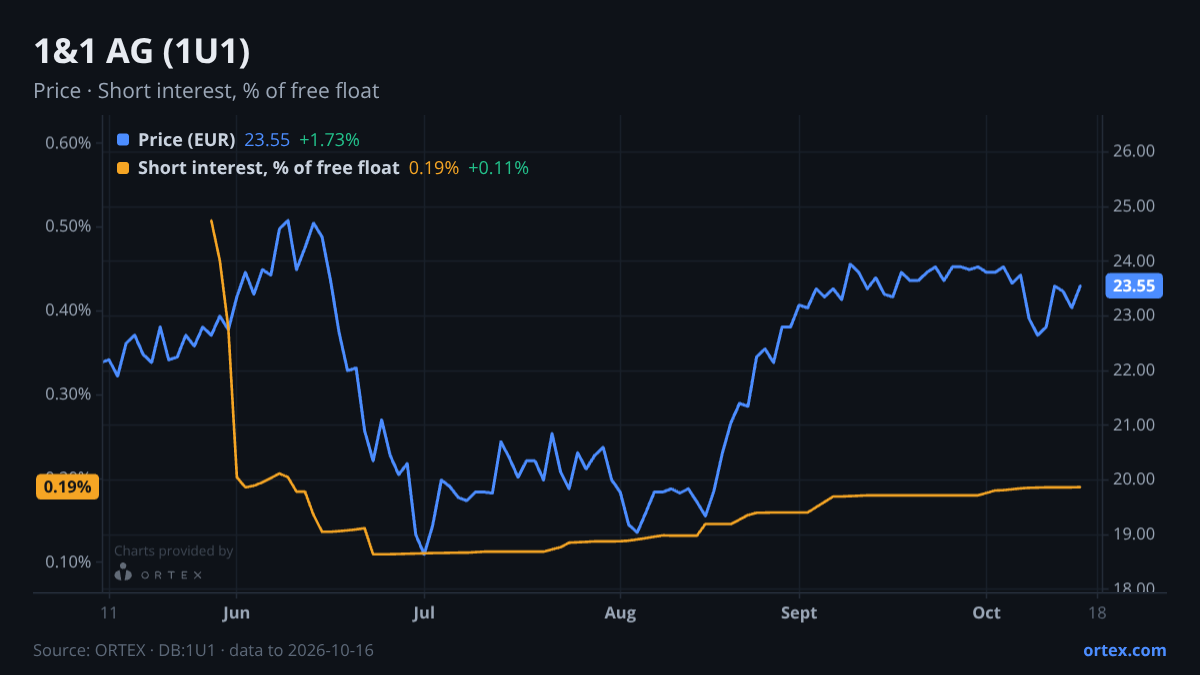This screenshot has width=1200, height=675.
Task: Click the 0.40% left axis label
Action: pyautogui.click(x=68, y=310)
